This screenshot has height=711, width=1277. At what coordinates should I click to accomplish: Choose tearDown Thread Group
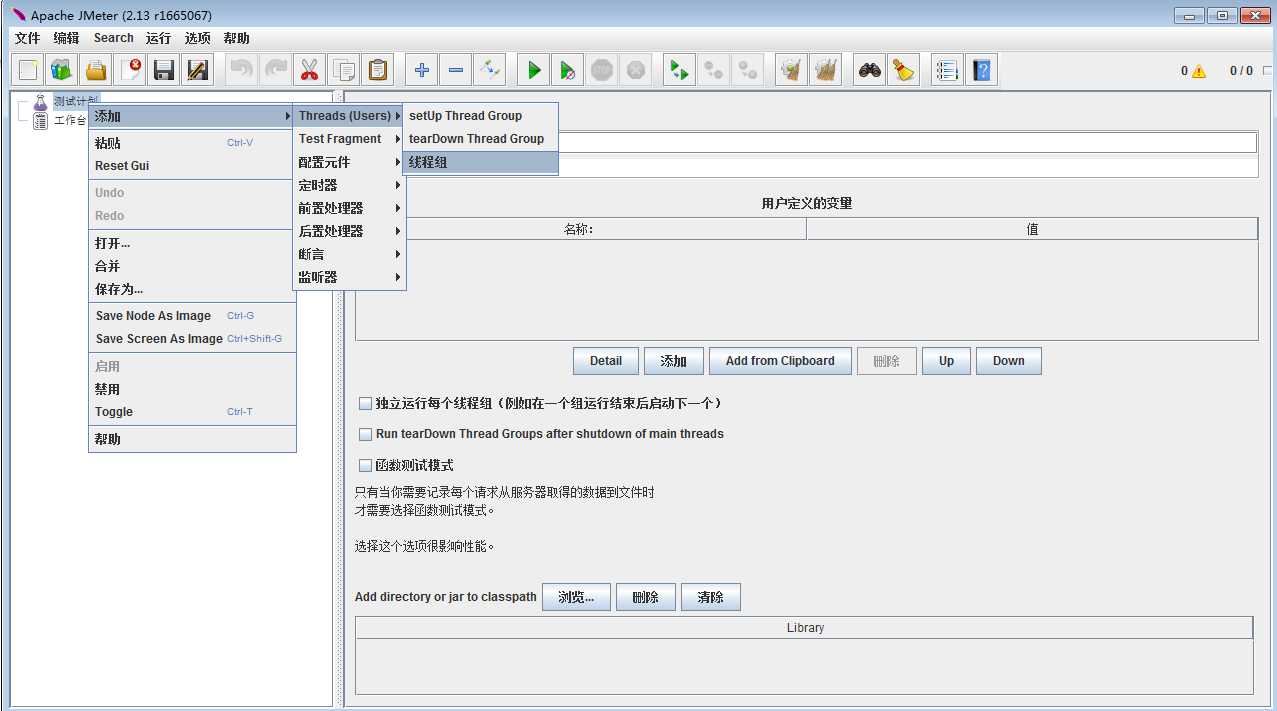[x=480, y=139]
